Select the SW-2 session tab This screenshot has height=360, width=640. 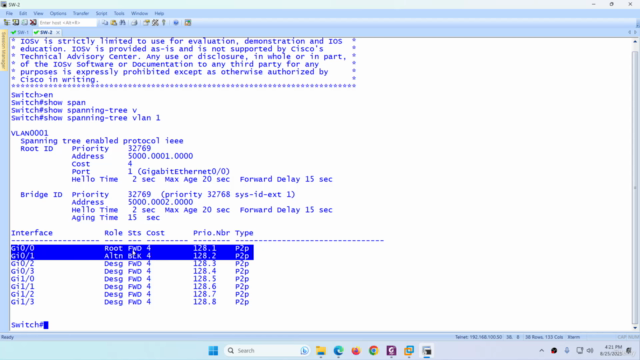tap(44, 32)
